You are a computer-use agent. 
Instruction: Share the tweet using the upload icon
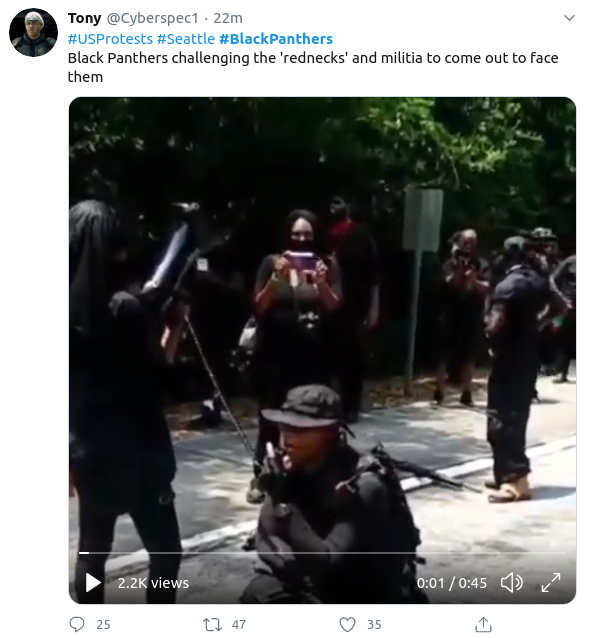(483, 624)
